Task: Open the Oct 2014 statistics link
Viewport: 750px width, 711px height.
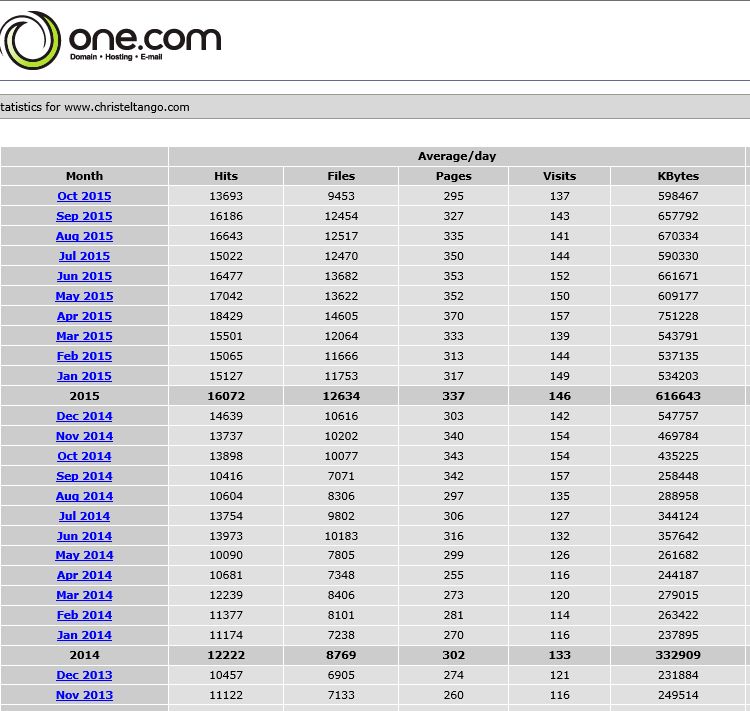Action: [x=84, y=456]
